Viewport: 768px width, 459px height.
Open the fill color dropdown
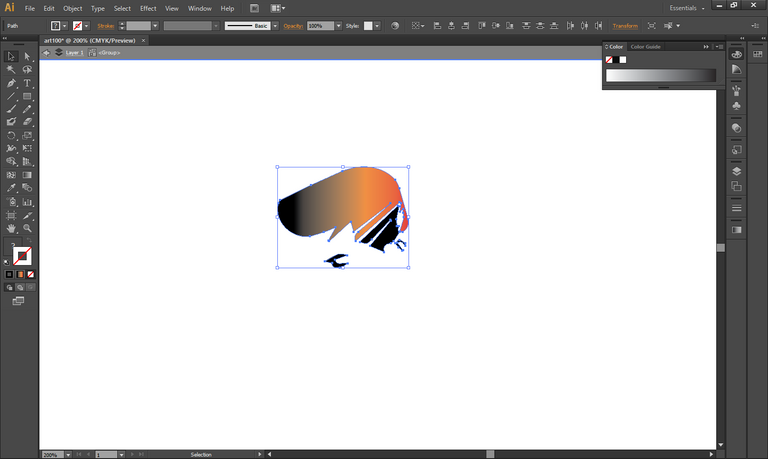(65, 26)
